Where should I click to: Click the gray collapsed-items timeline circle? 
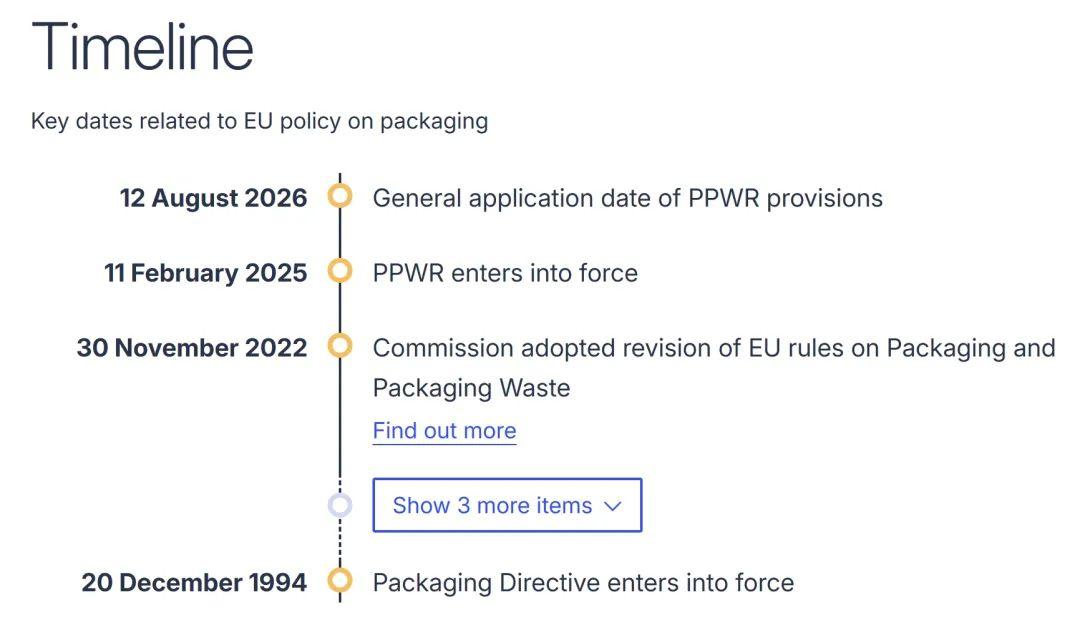point(340,505)
